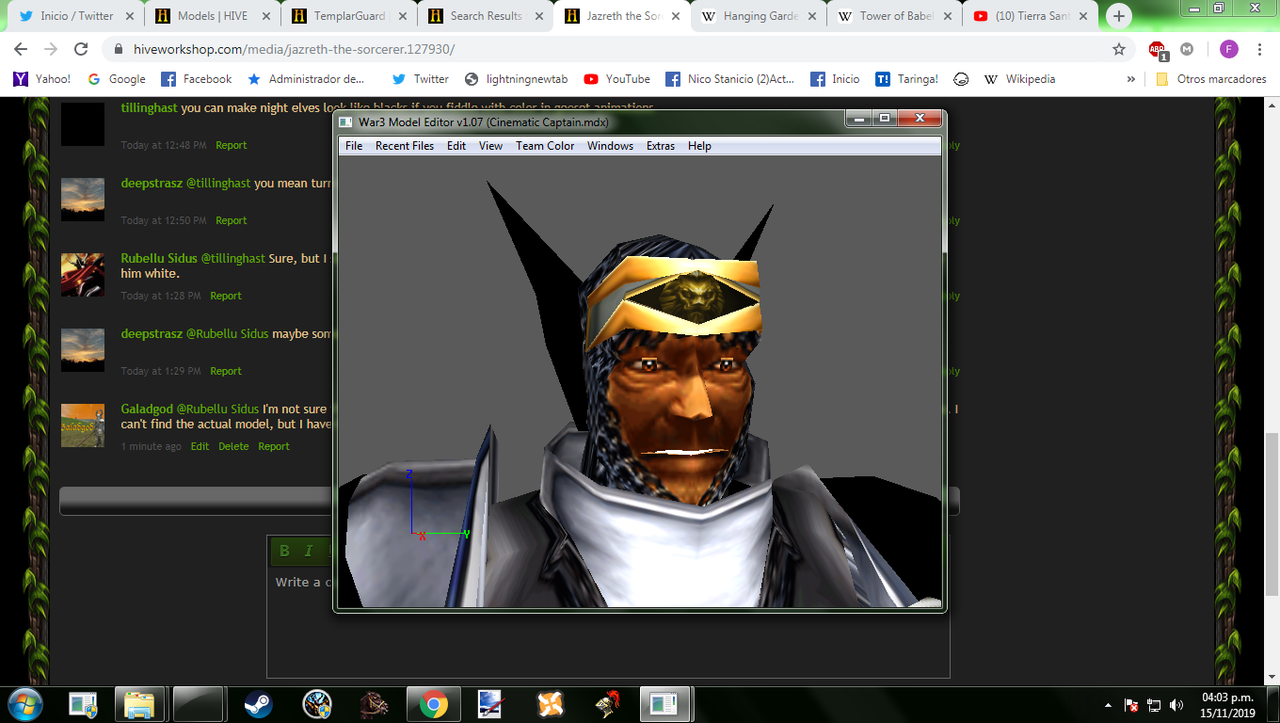
Task: Switch to Models | HIVE browser tab
Action: coord(212,16)
